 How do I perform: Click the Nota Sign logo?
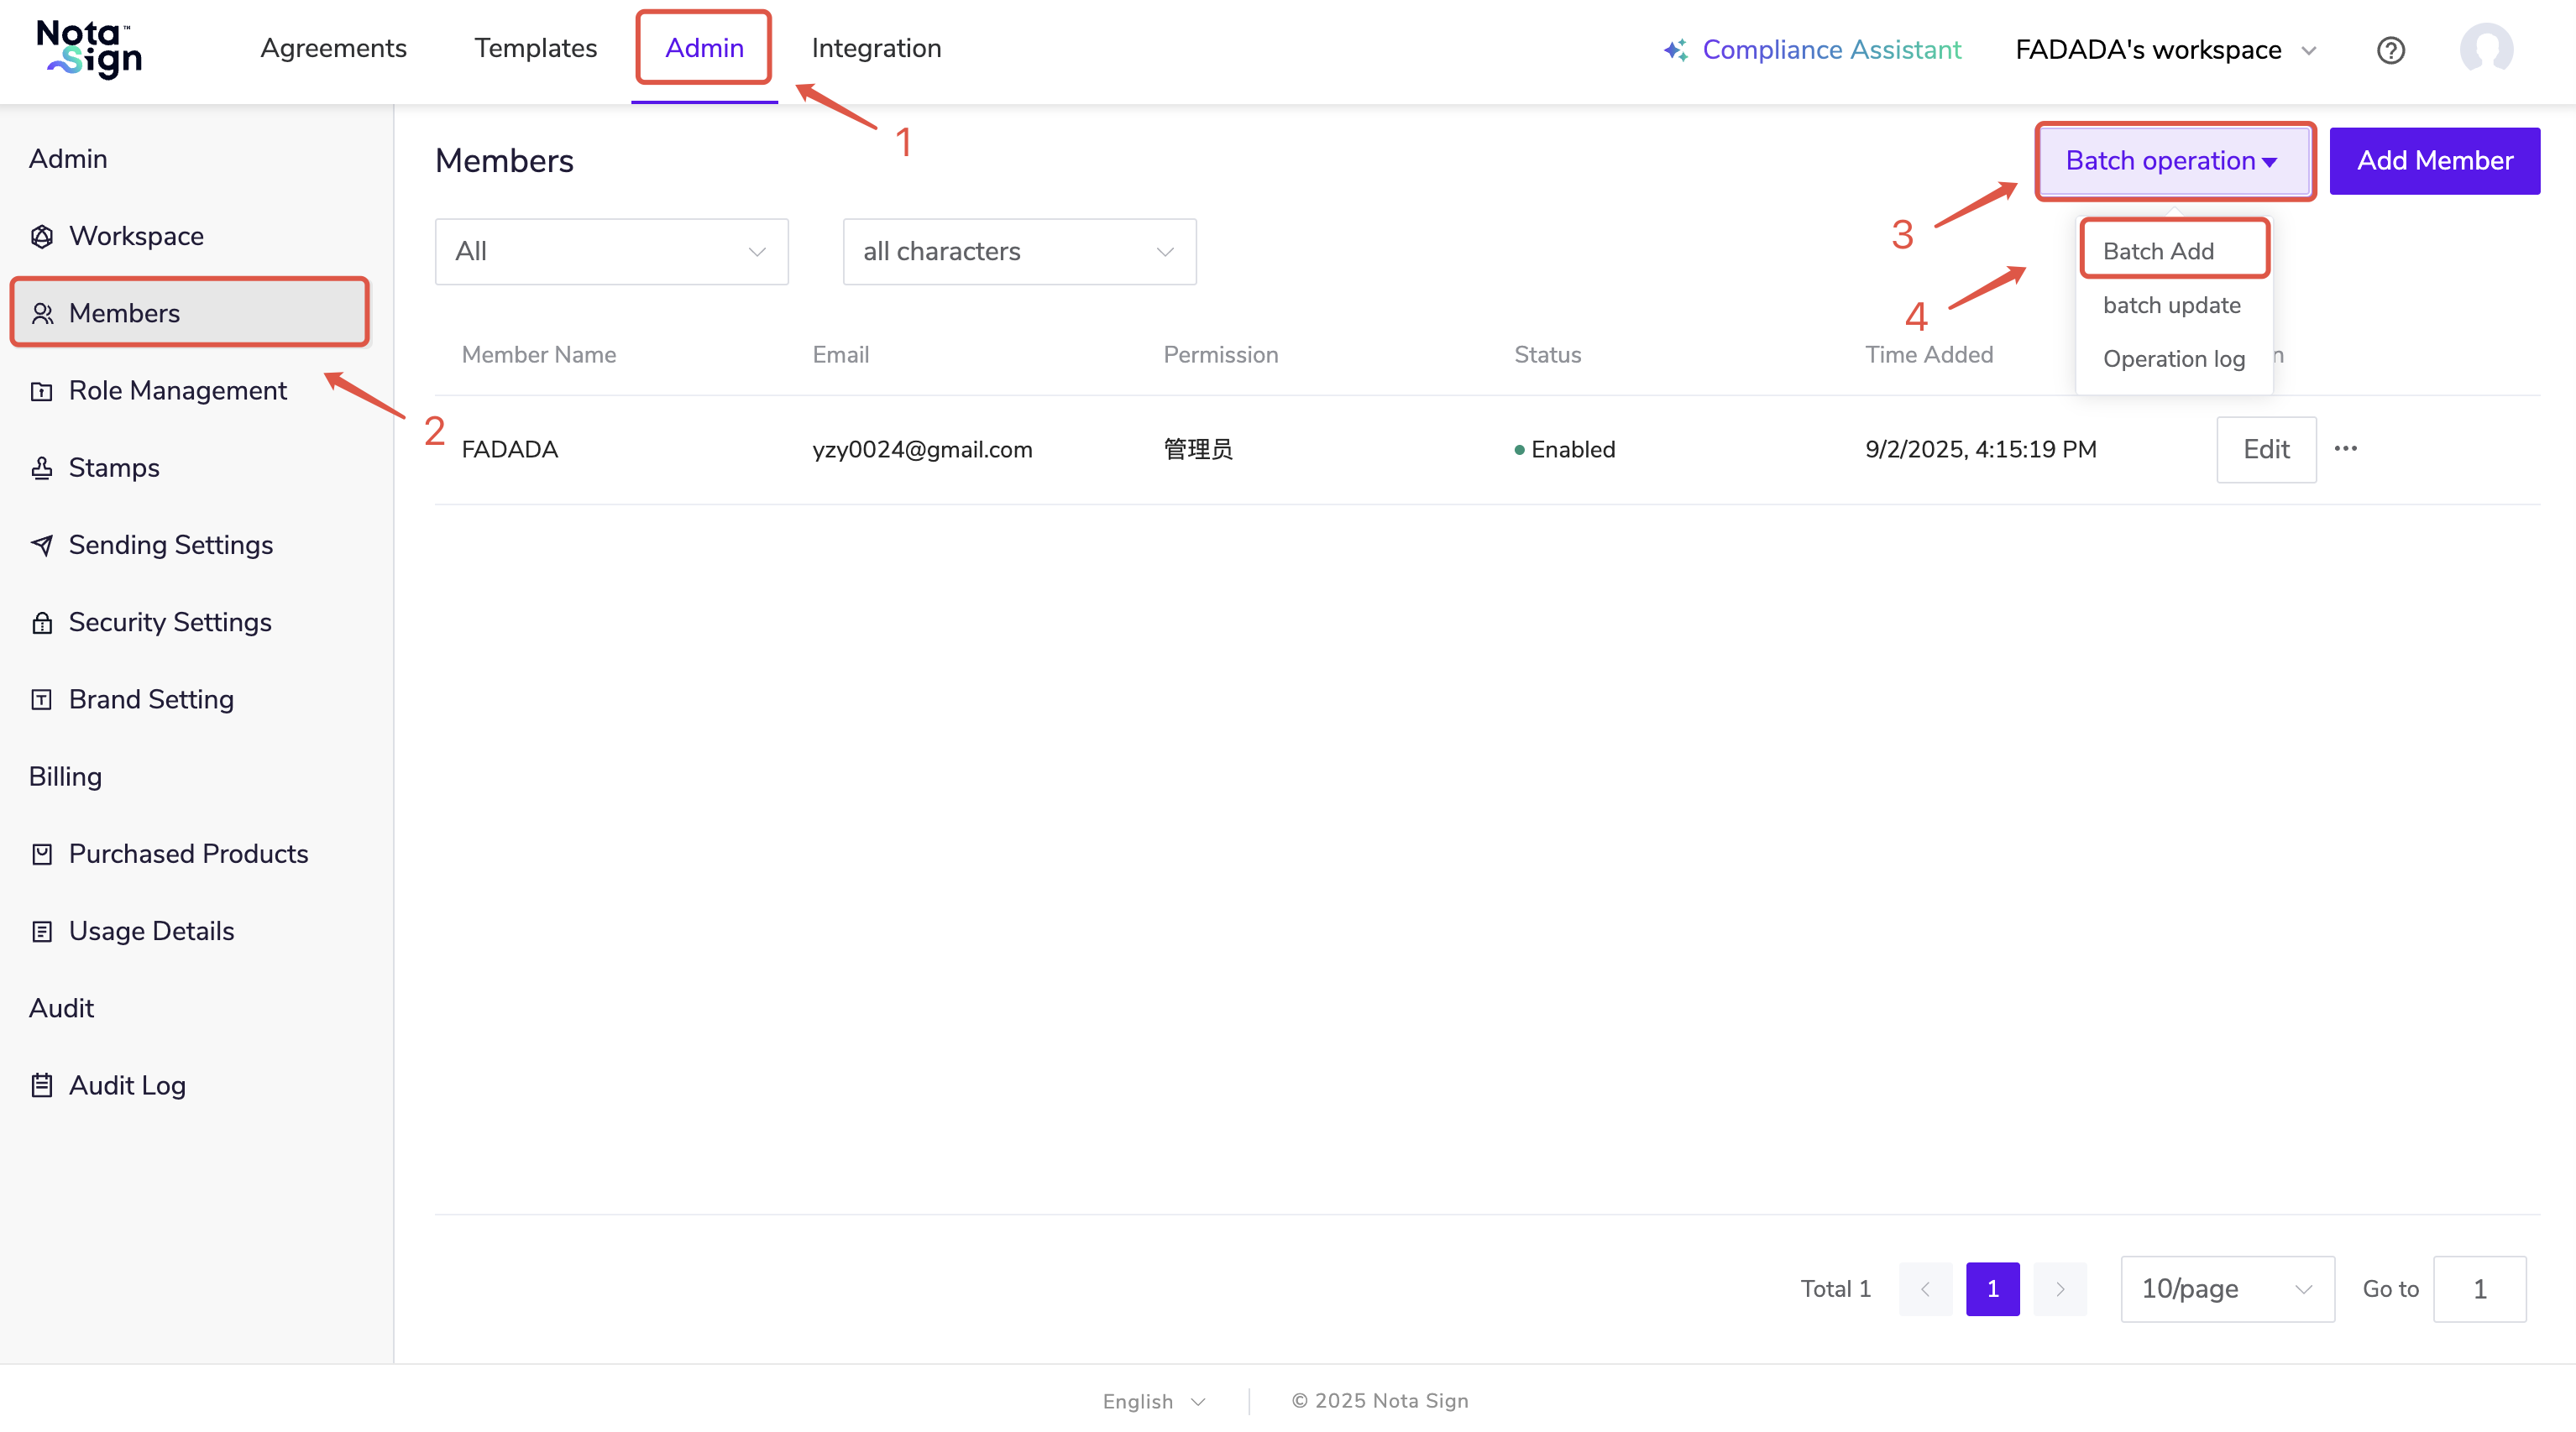89,49
